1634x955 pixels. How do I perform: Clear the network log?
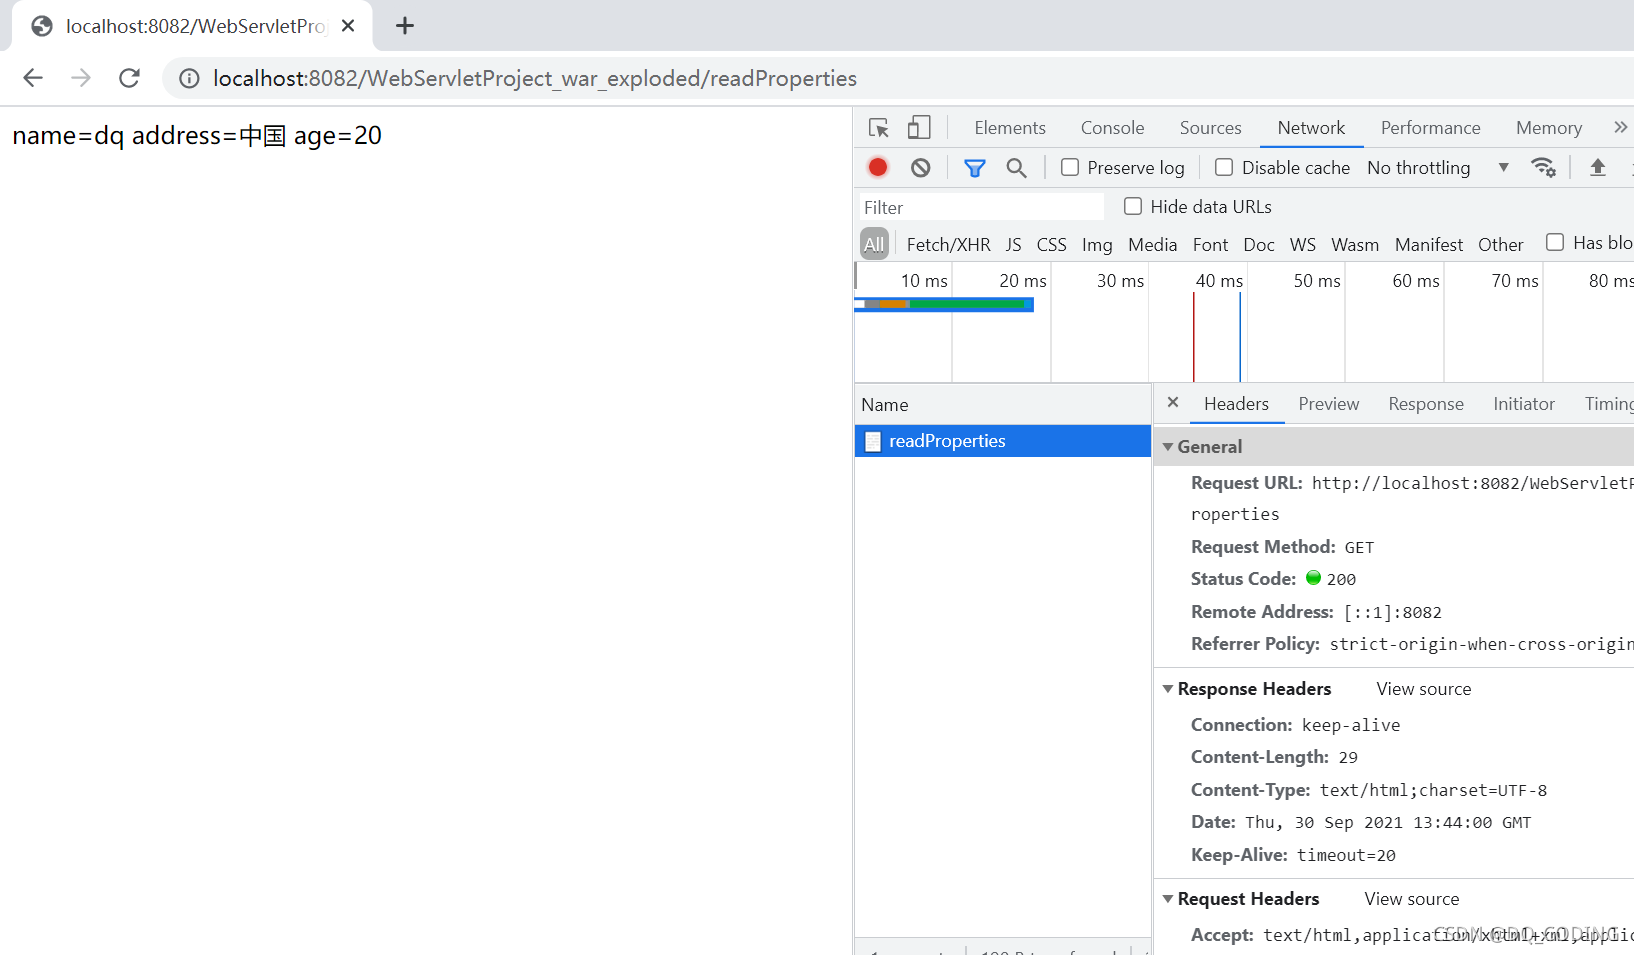921,167
